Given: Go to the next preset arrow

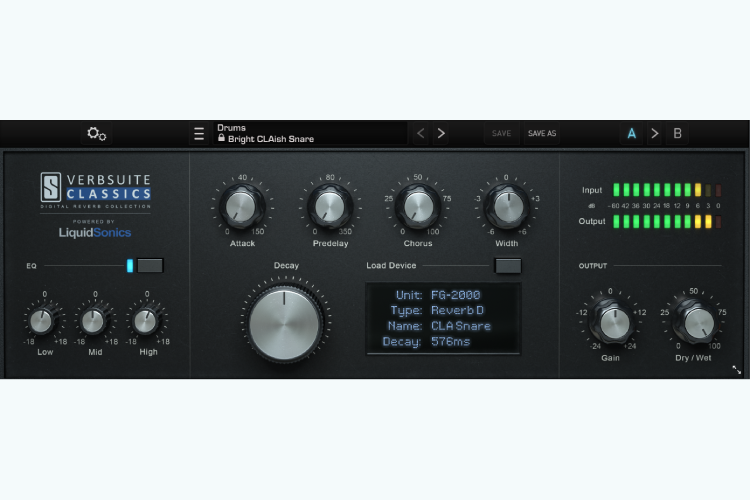Looking at the screenshot, I should coord(441,133).
